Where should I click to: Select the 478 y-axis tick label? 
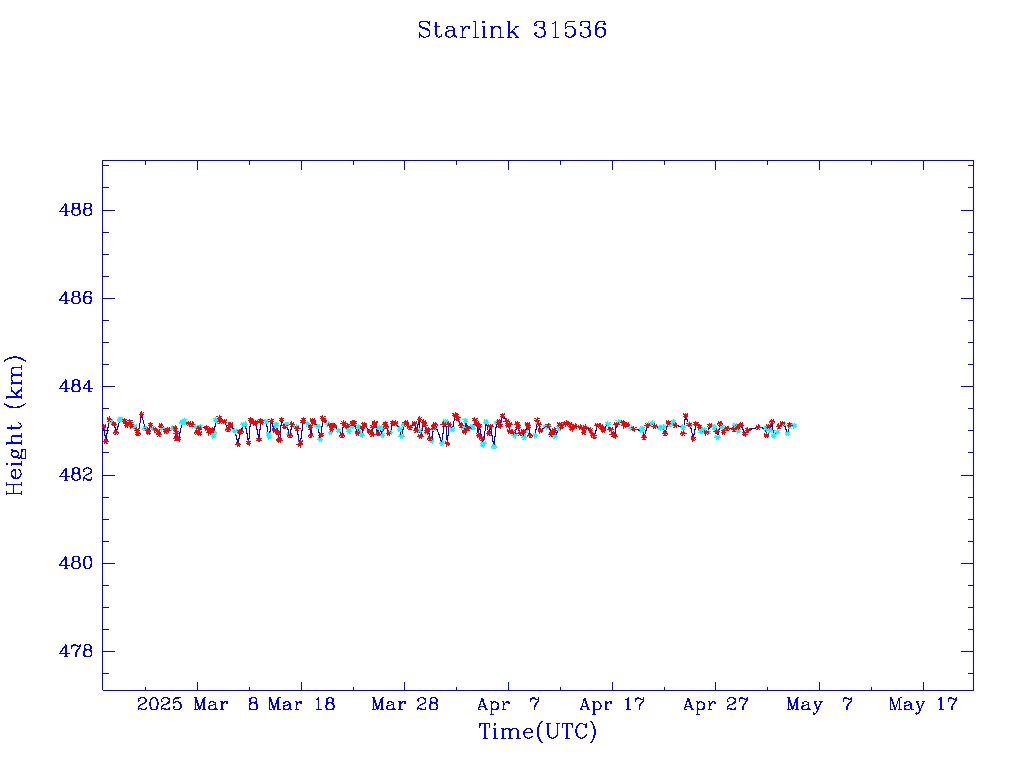(x=76, y=650)
